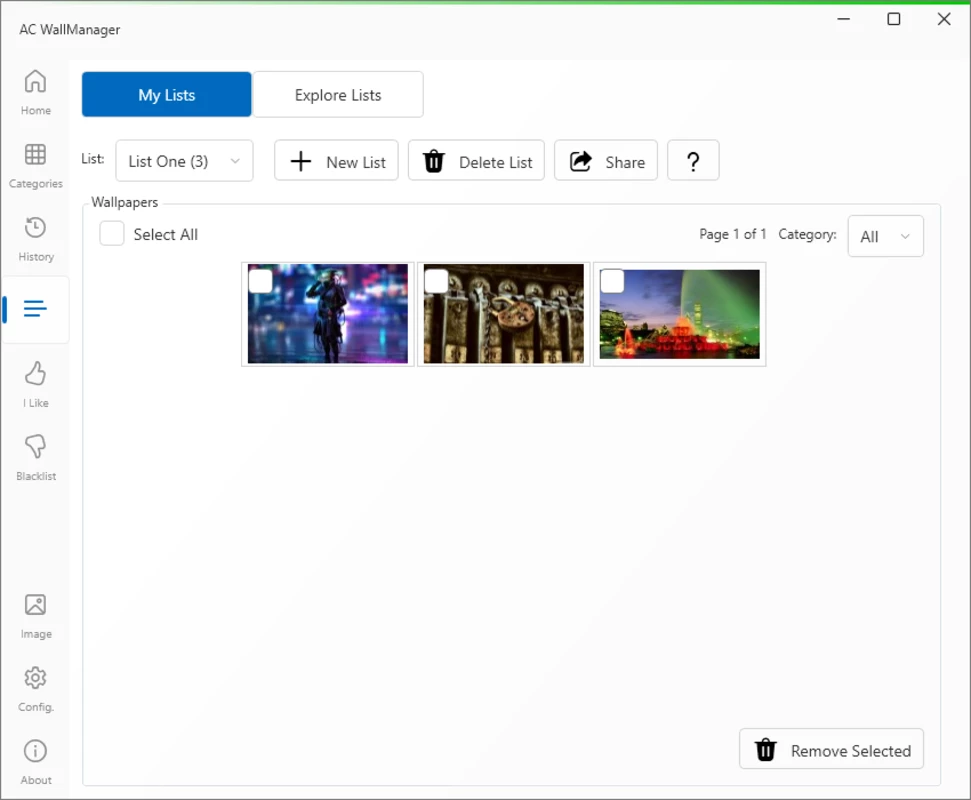The height and width of the screenshot is (800, 971).
Task: Switch to My Lists tab
Action: (167, 95)
